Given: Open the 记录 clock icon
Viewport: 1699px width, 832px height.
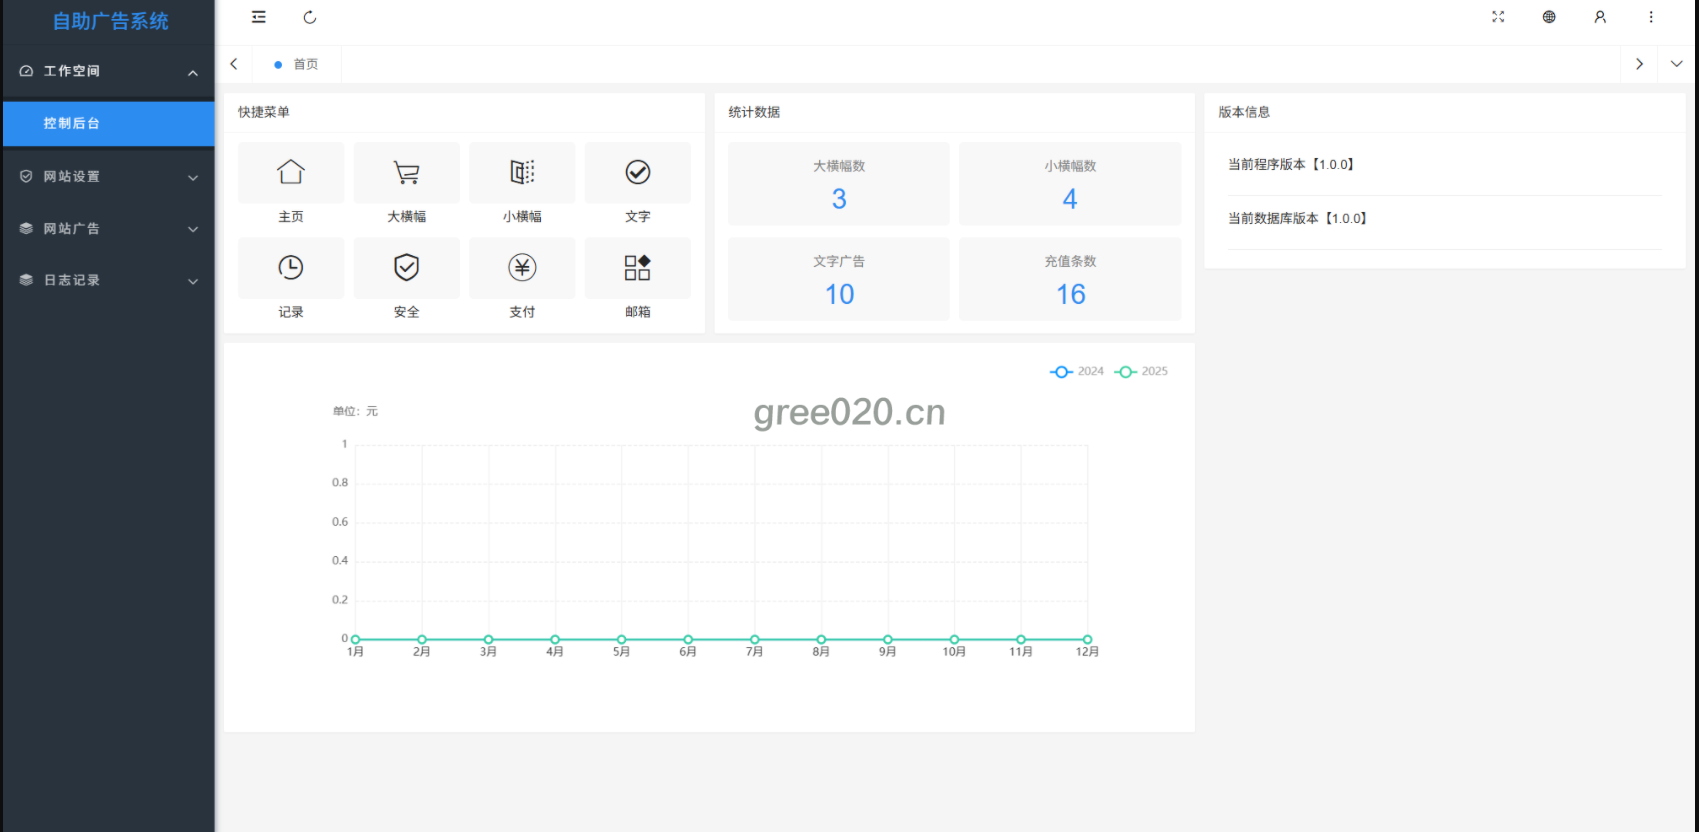Looking at the screenshot, I should pos(291,268).
